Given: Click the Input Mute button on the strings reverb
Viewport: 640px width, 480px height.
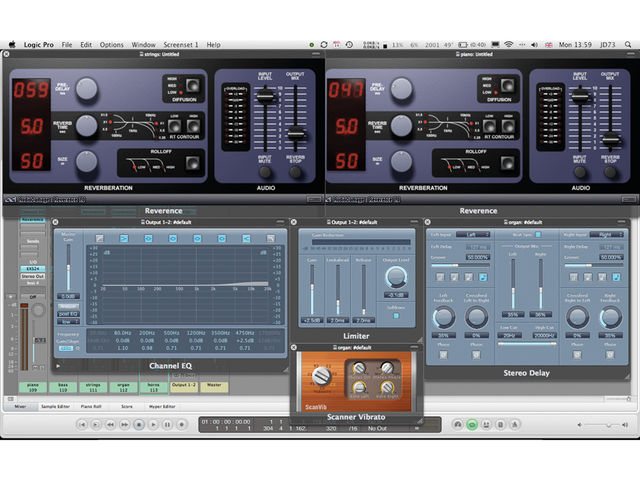Looking at the screenshot, I should [x=264, y=172].
